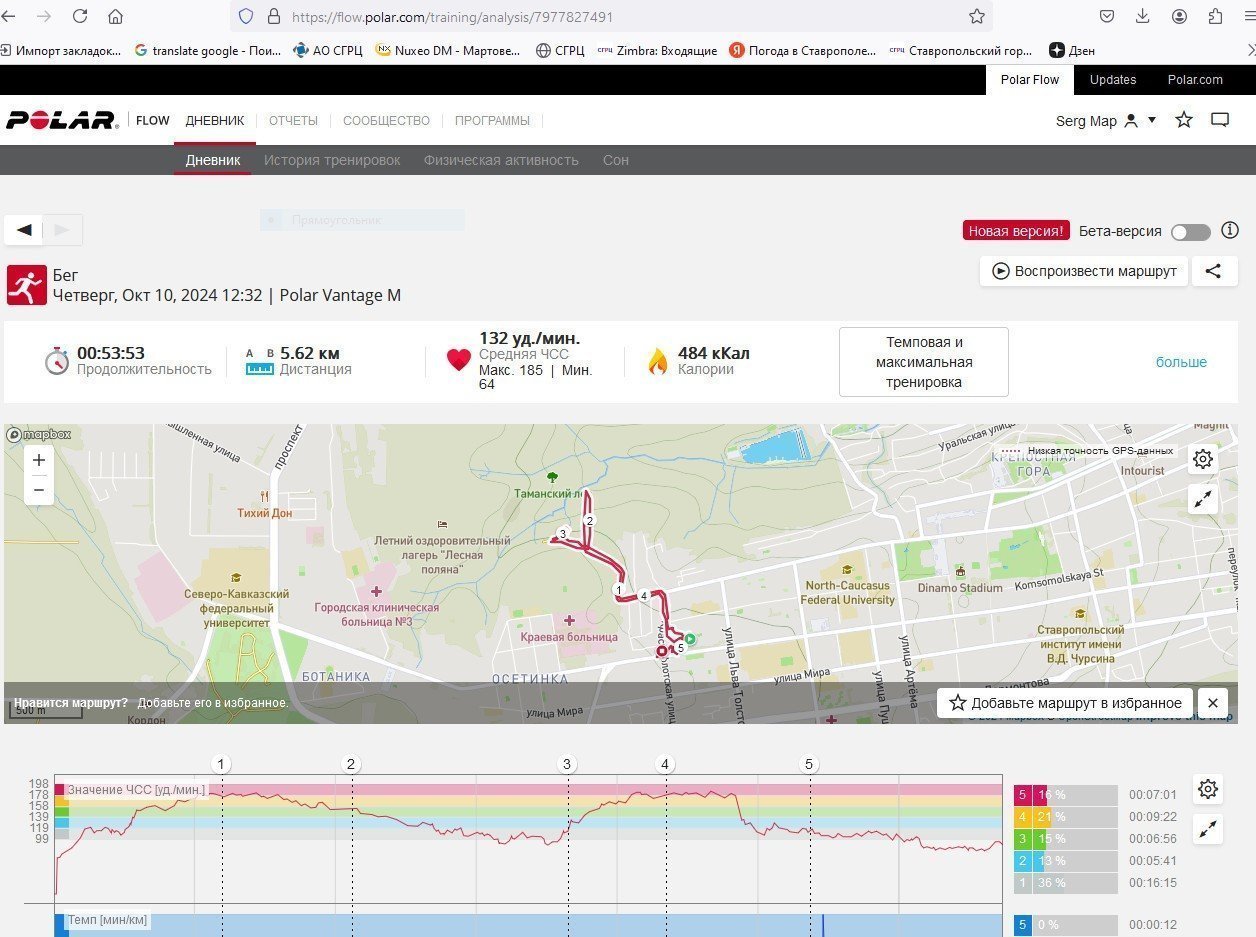The height and width of the screenshot is (937, 1256).
Task: Click Темповая и максимальная тренировка button
Action: 923,362
